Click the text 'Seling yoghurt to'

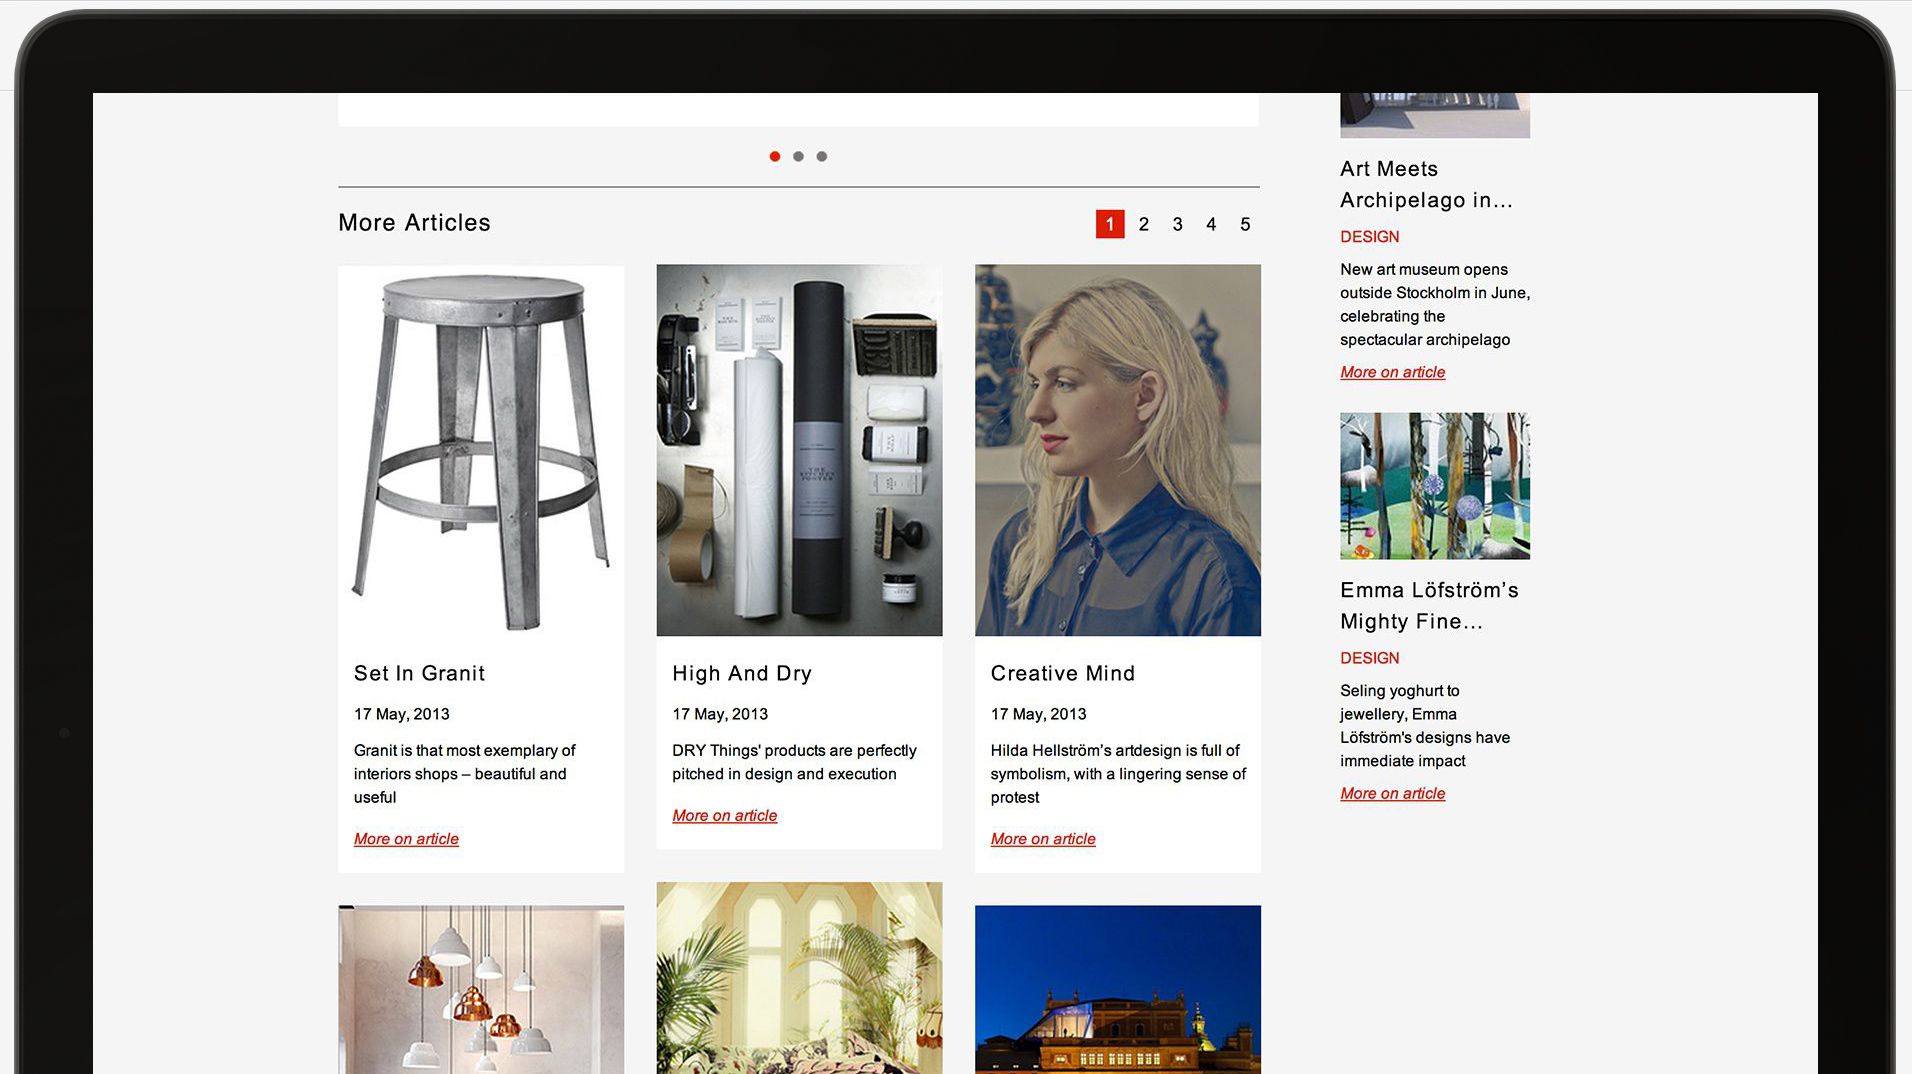click(1400, 691)
